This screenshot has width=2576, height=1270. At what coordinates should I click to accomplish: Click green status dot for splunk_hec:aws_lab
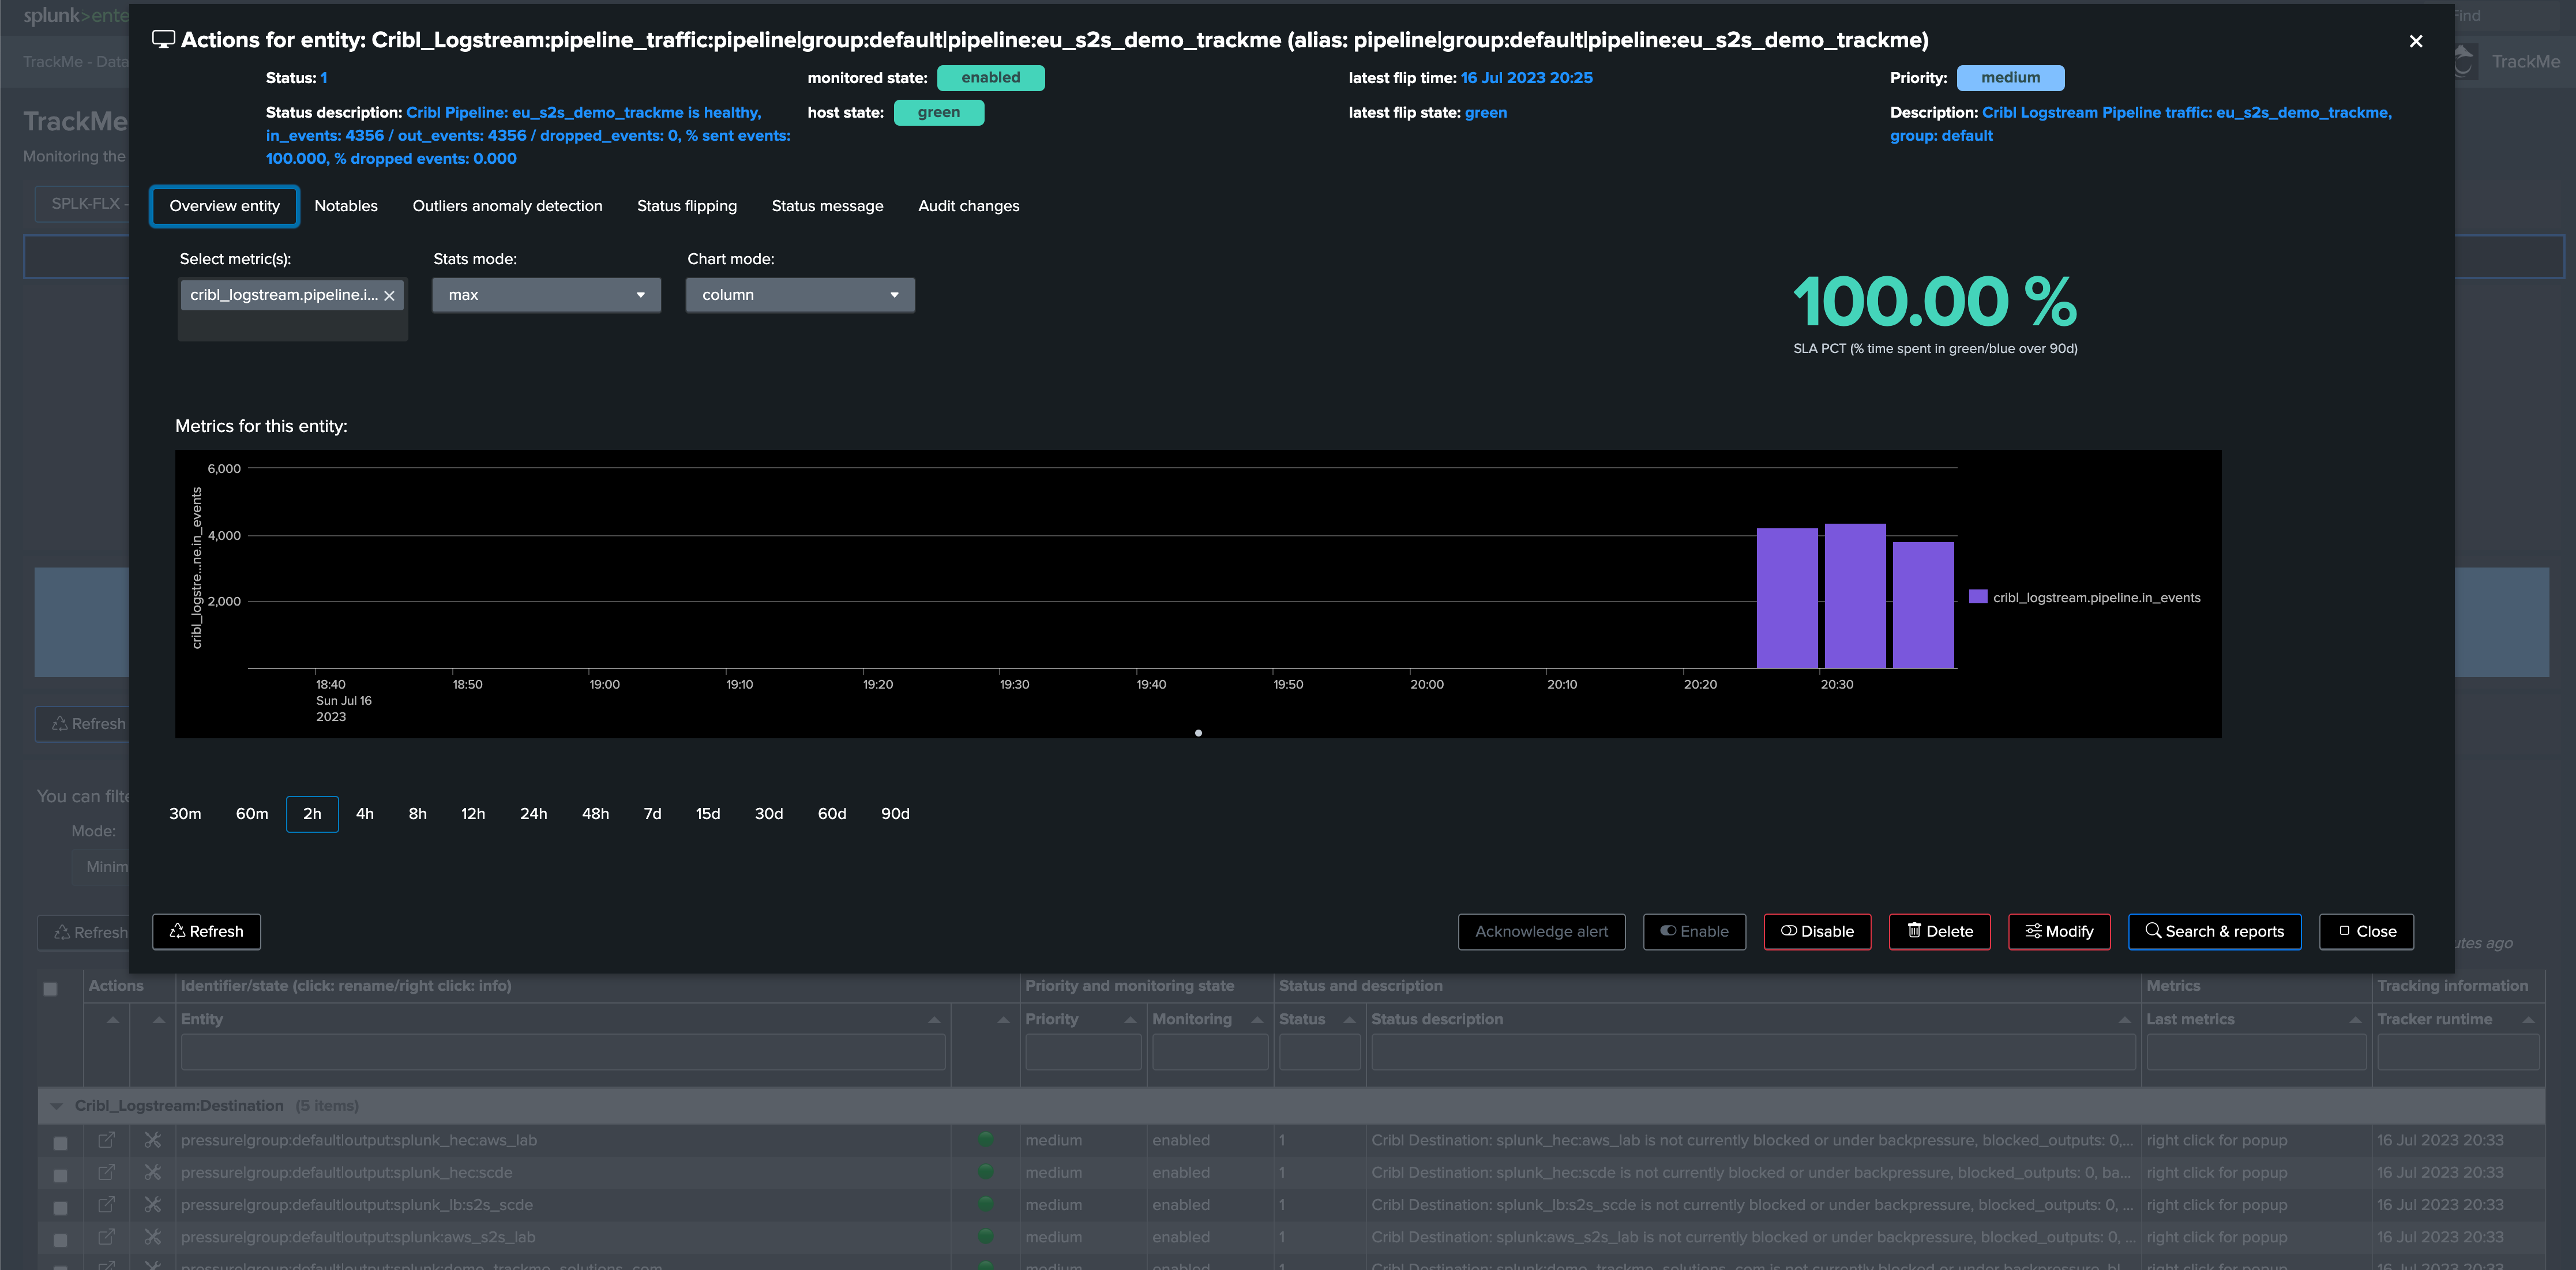[986, 1139]
